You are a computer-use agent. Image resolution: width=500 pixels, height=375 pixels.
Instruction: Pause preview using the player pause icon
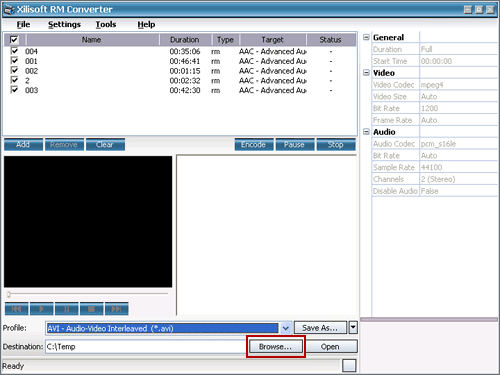click(67, 309)
